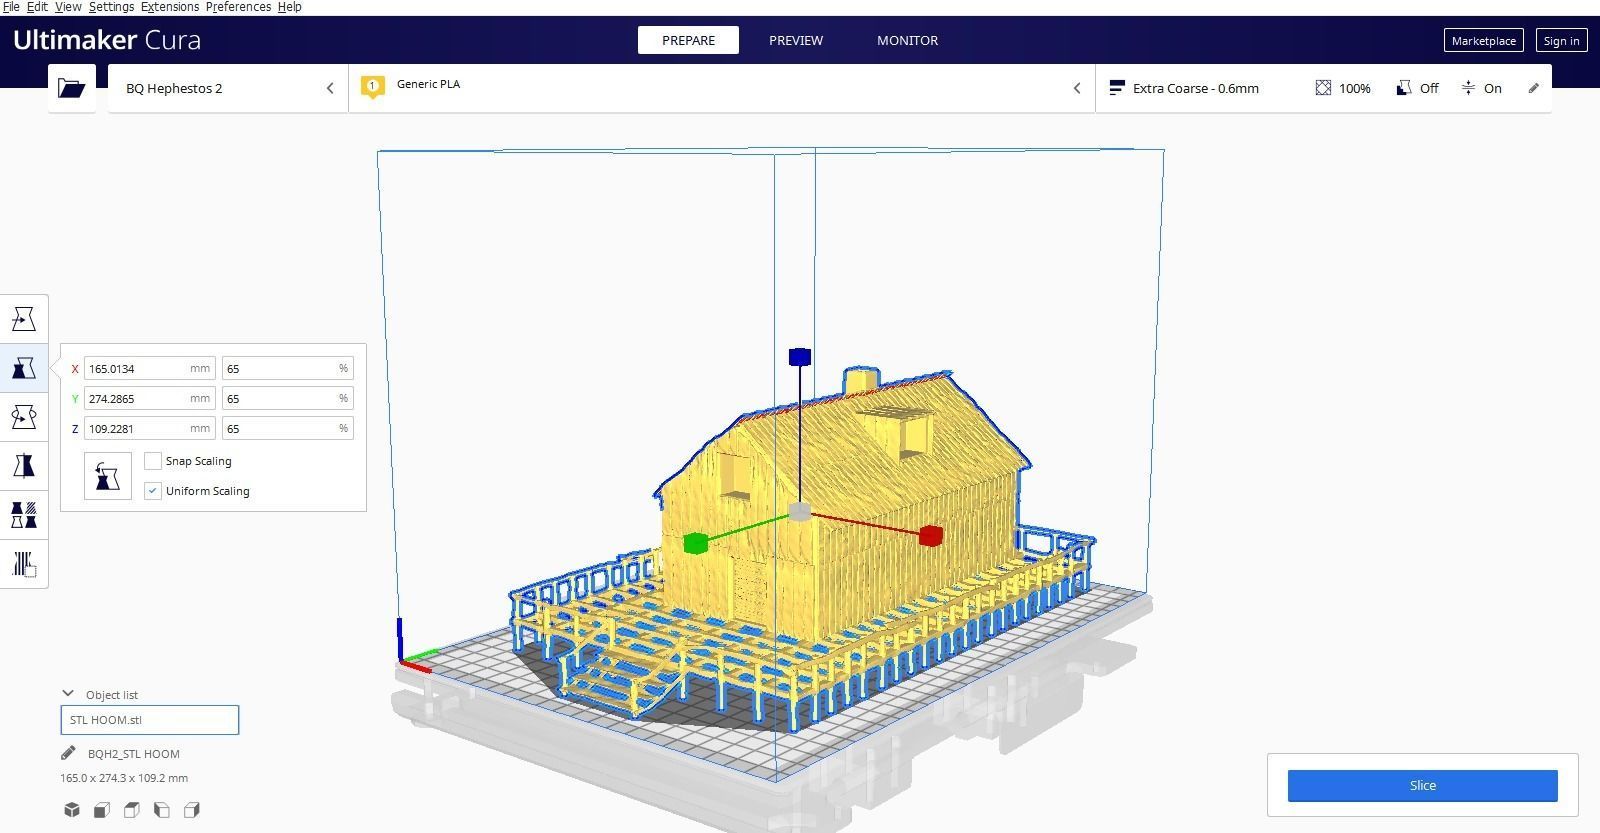Click the Reset scale button
The image size is (1600, 833).
click(108, 476)
